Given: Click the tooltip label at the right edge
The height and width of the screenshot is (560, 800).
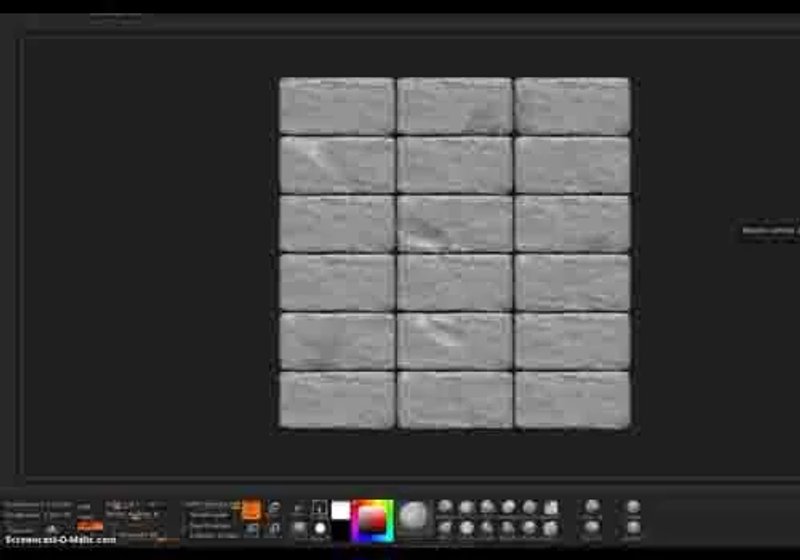Looking at the screenshot, I should (770, 232).
